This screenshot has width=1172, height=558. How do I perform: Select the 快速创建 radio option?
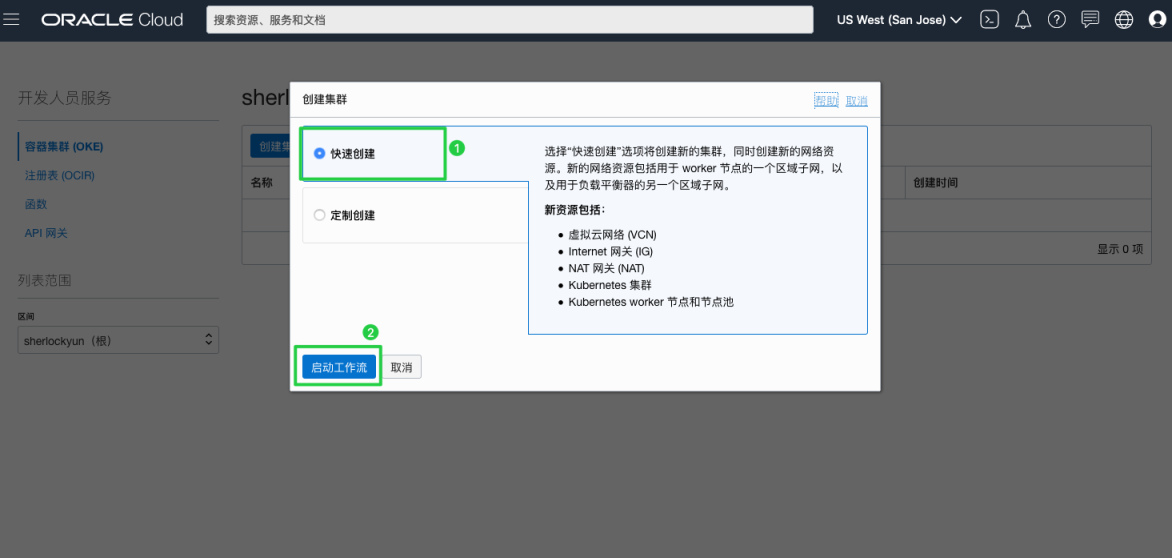pos(320,154)
